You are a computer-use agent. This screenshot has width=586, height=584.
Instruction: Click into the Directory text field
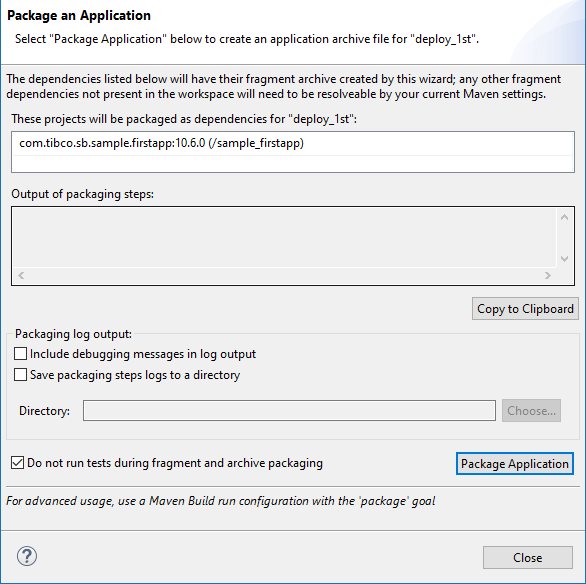289,411
